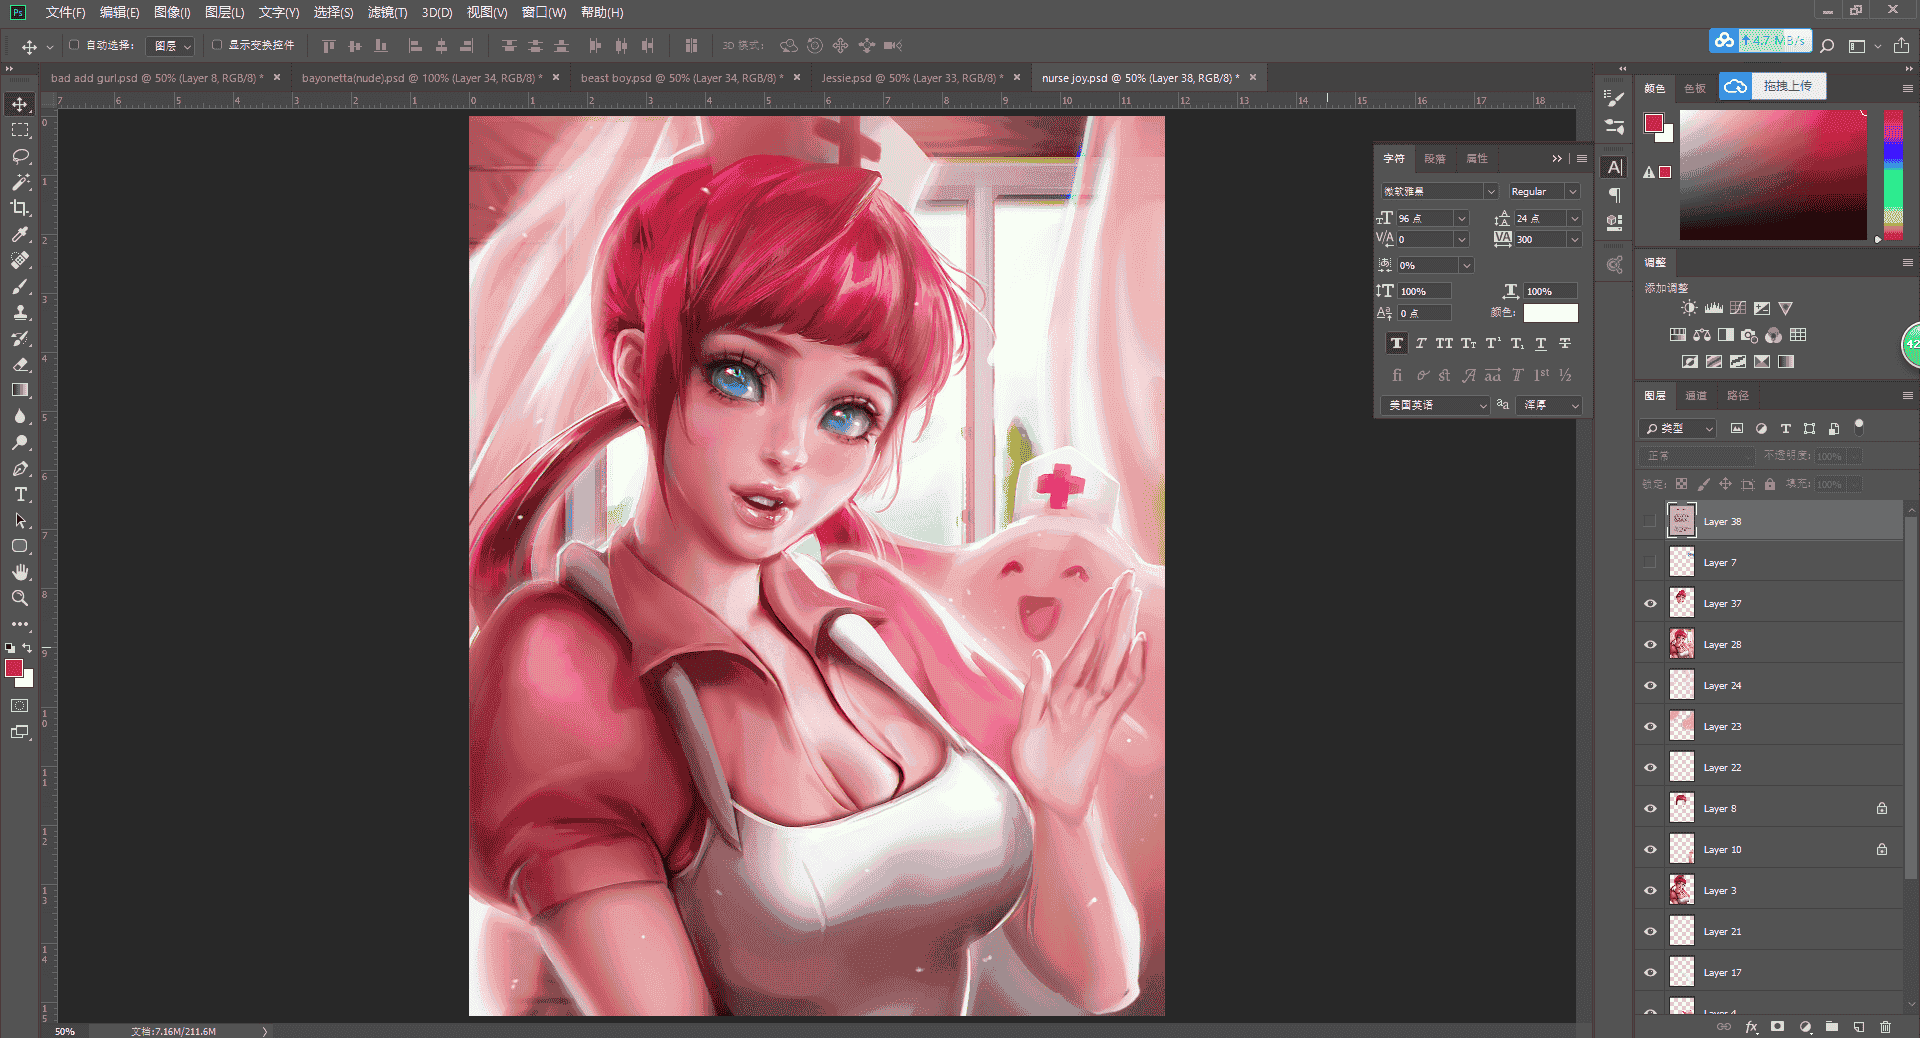Select the Hand tool
The image size is (1920, 1038).
coord(20,572)
